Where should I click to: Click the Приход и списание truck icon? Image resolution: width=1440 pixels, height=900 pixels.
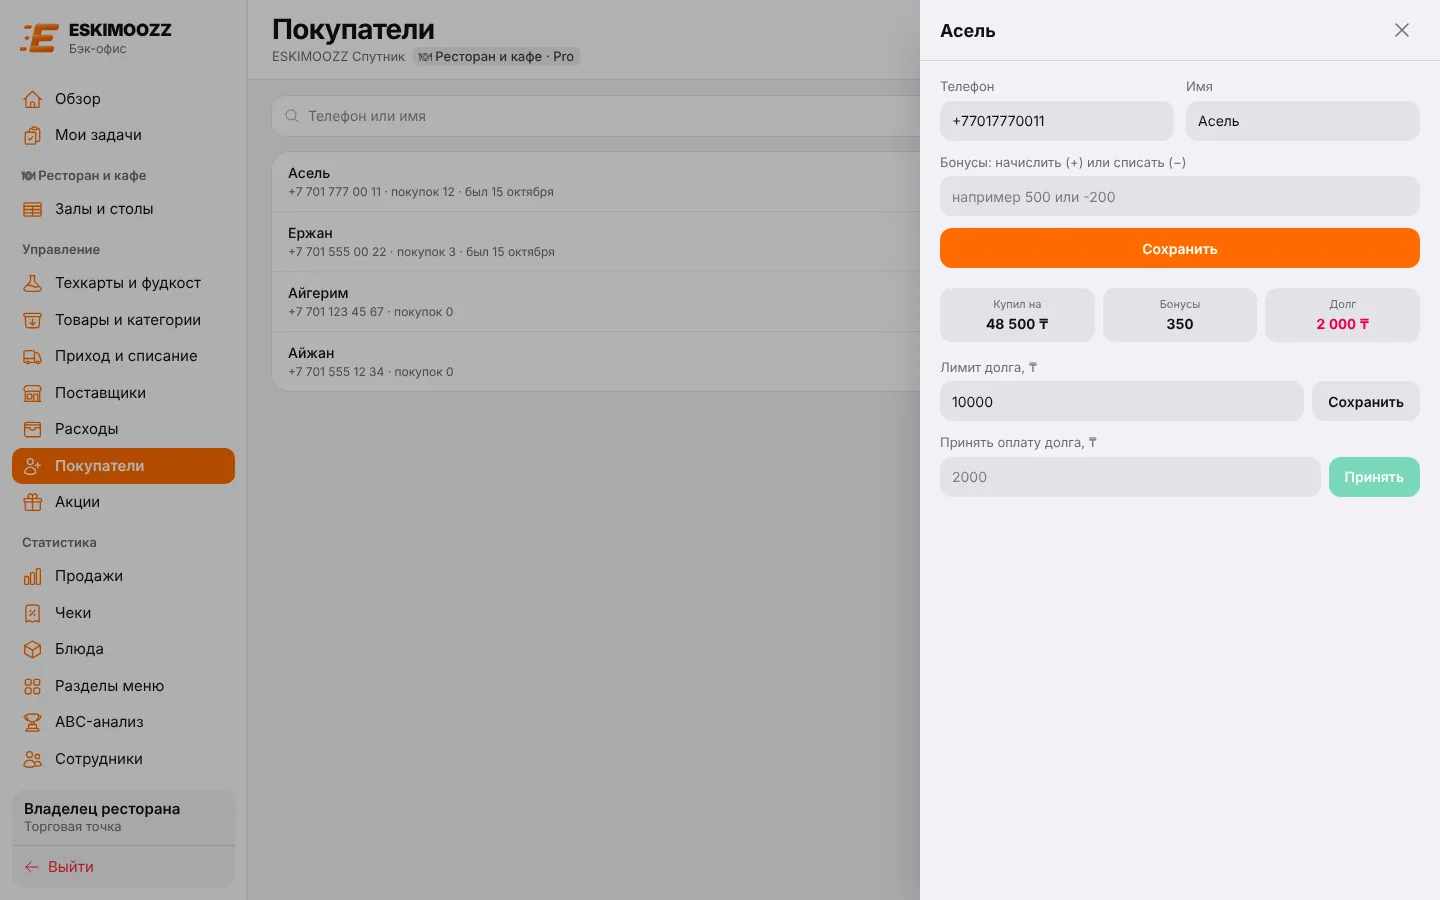tap(33, 356)
